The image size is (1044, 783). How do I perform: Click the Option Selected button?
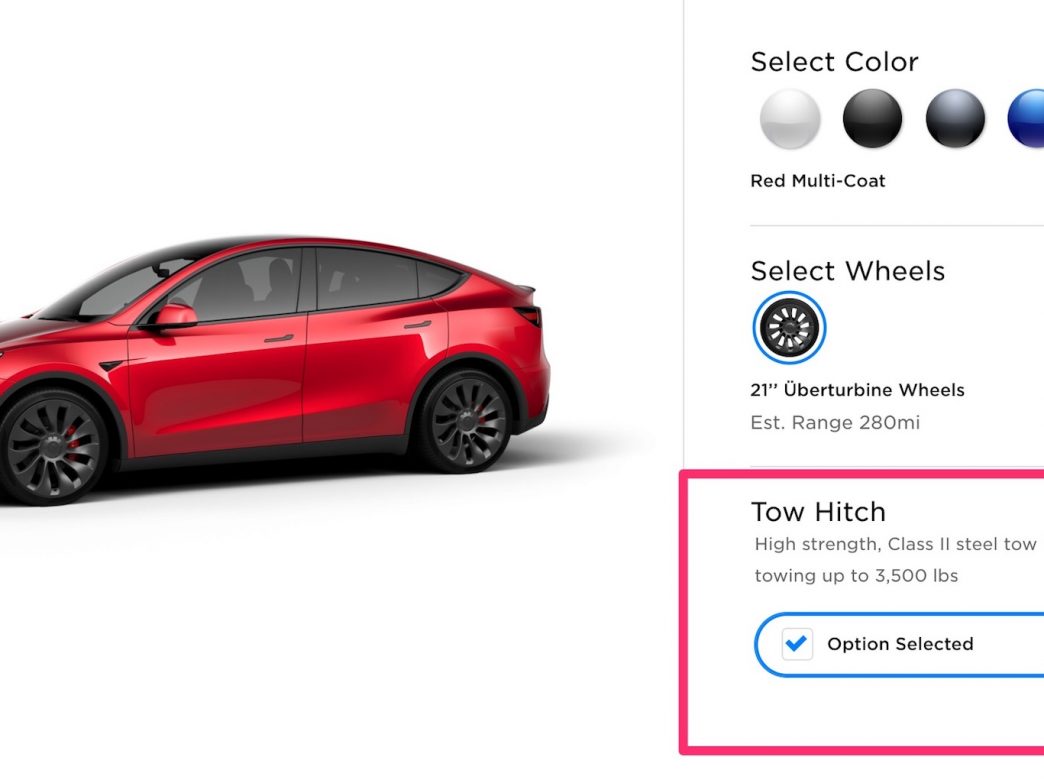coord(899,645)
